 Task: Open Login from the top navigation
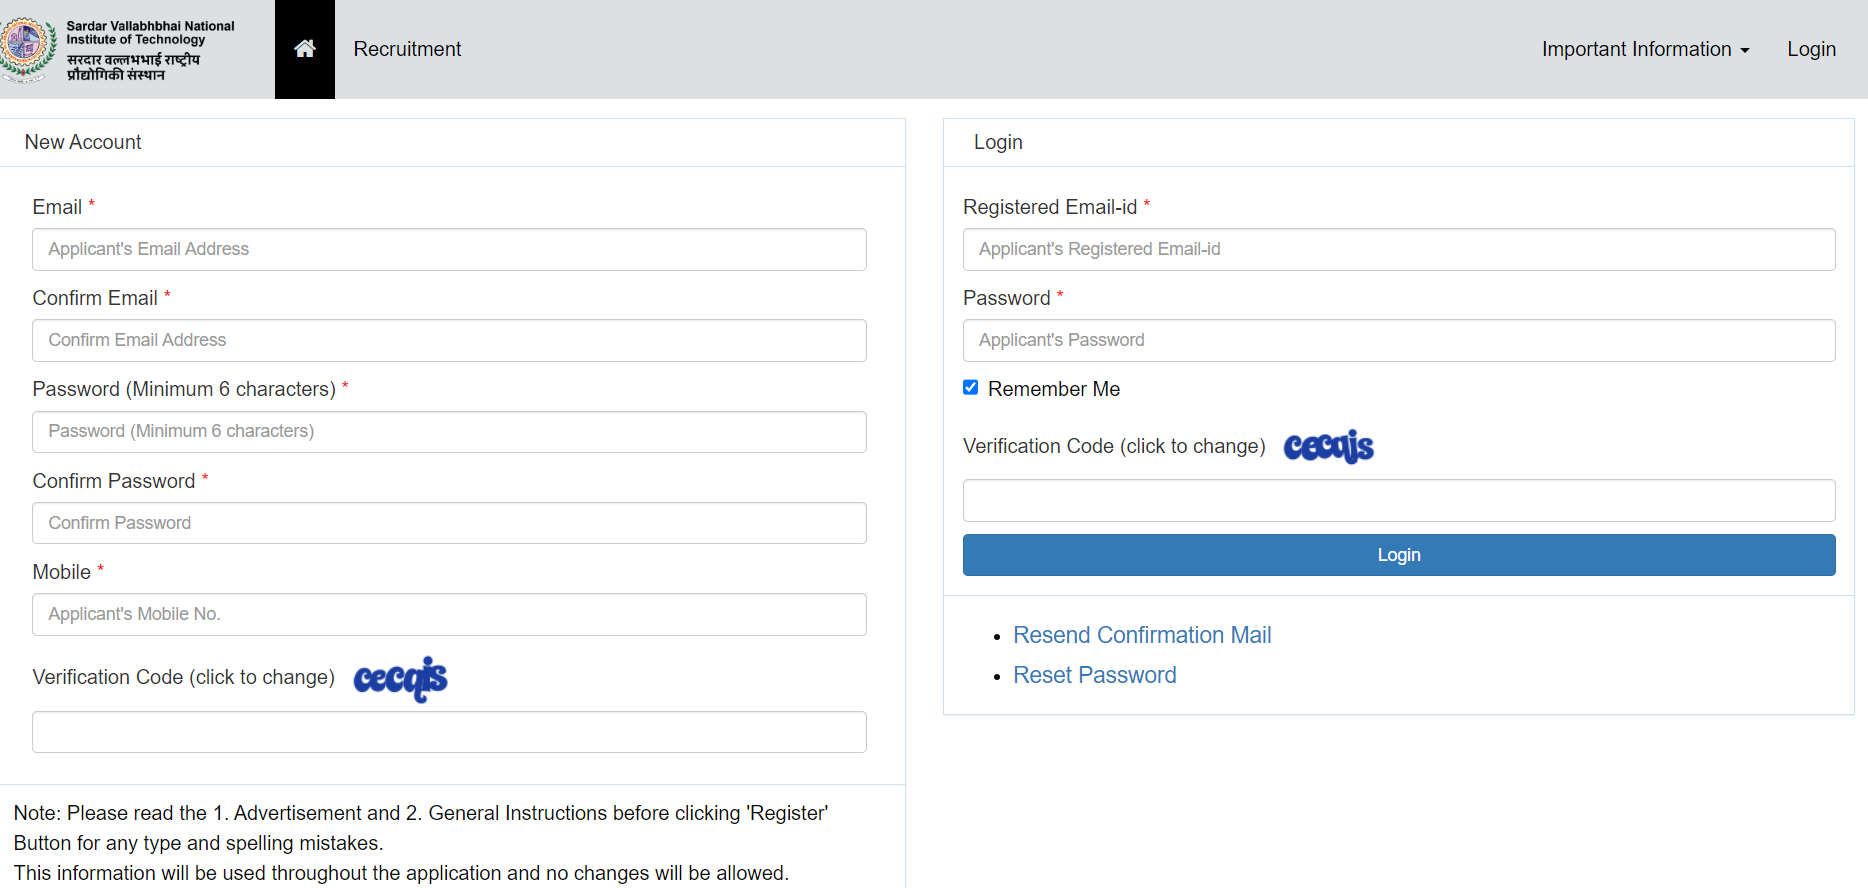pyautogui.click(x=1811, y=49)
